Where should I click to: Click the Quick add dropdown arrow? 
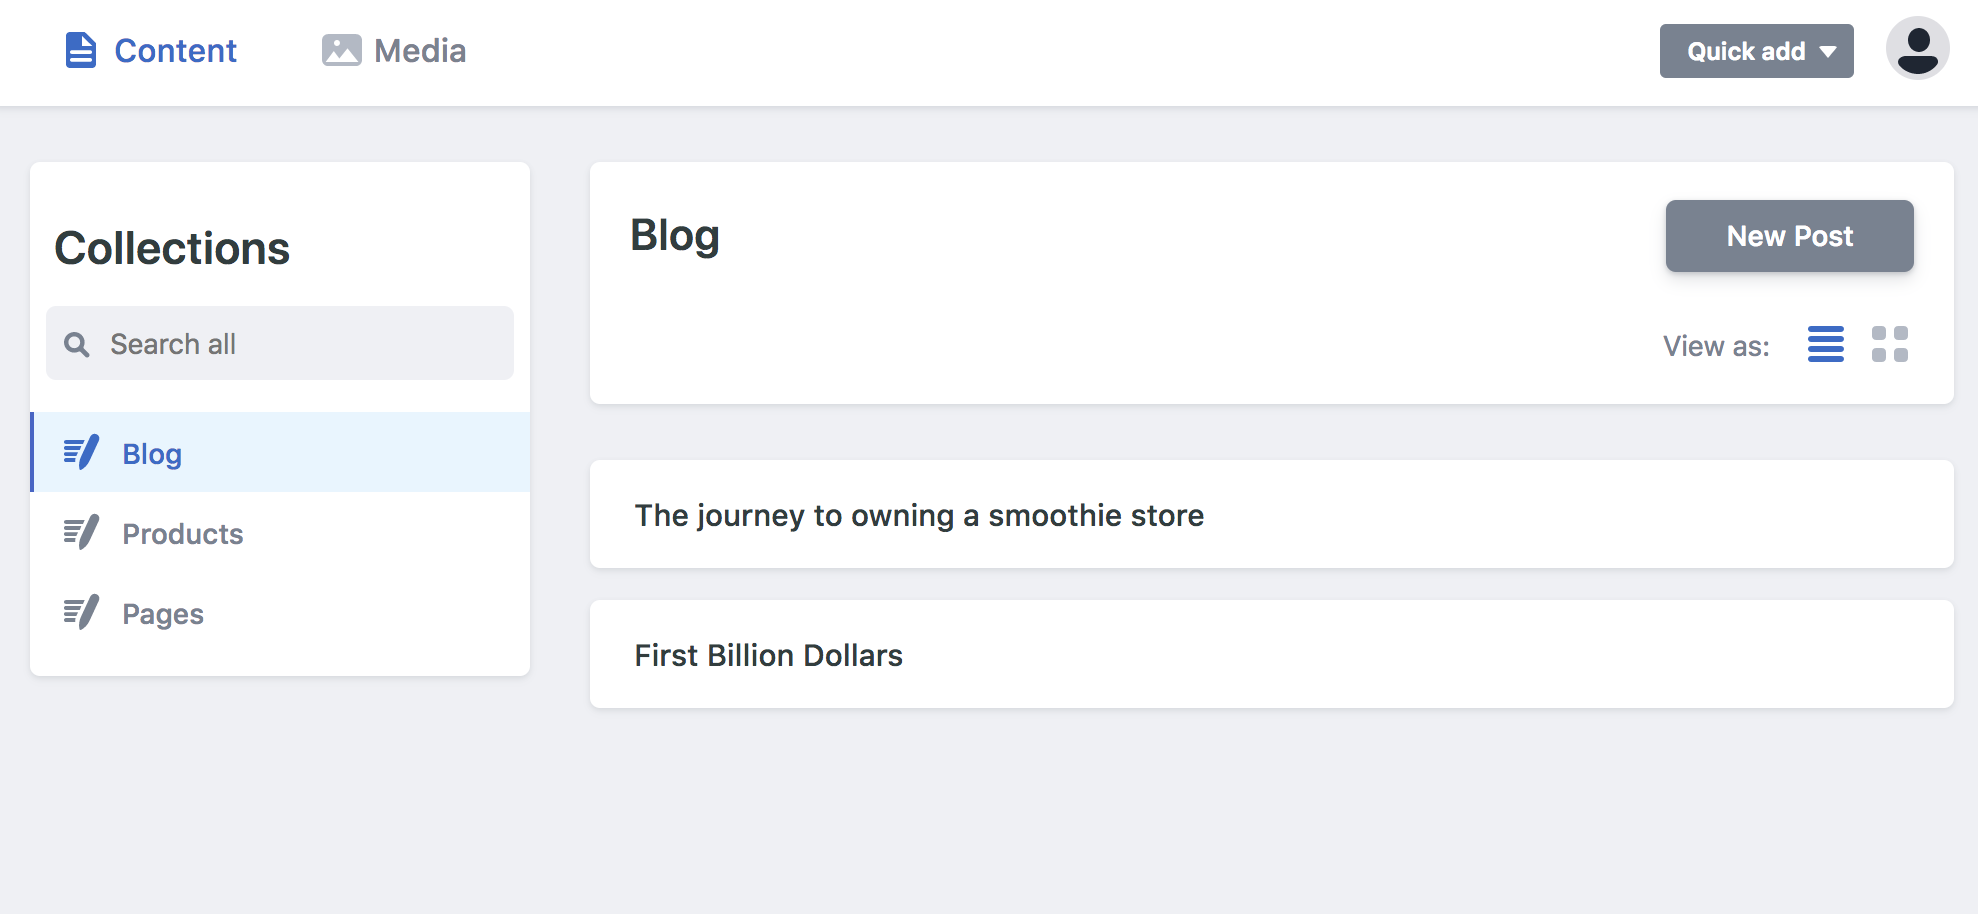pos(1828,52)
